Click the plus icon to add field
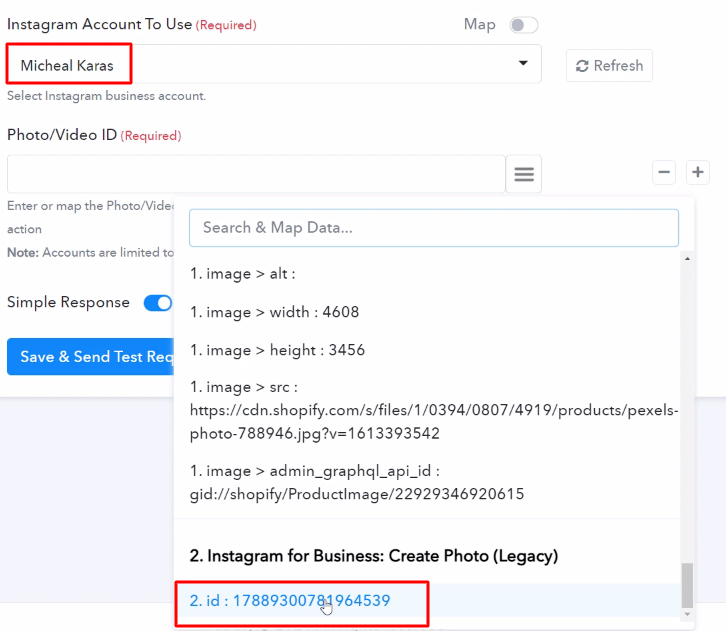The image size is (726, 631). coord(698,172)
